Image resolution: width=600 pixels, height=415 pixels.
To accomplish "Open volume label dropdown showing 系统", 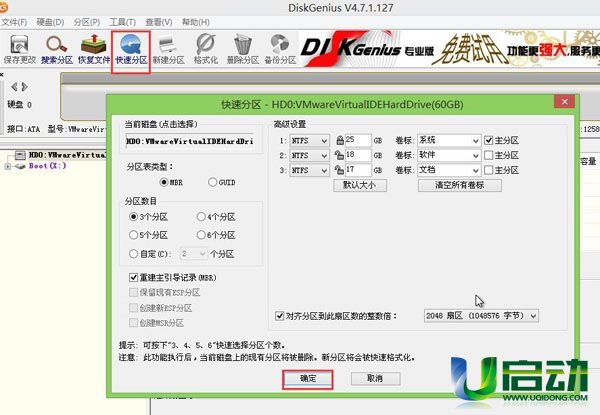I will point(448,141).
